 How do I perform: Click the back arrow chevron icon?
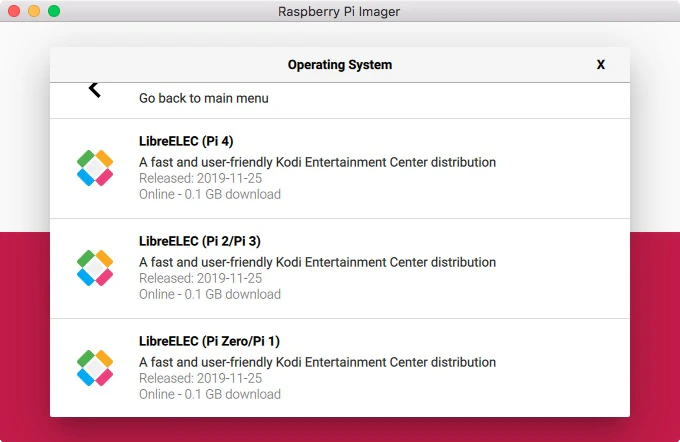click(95, 90)
